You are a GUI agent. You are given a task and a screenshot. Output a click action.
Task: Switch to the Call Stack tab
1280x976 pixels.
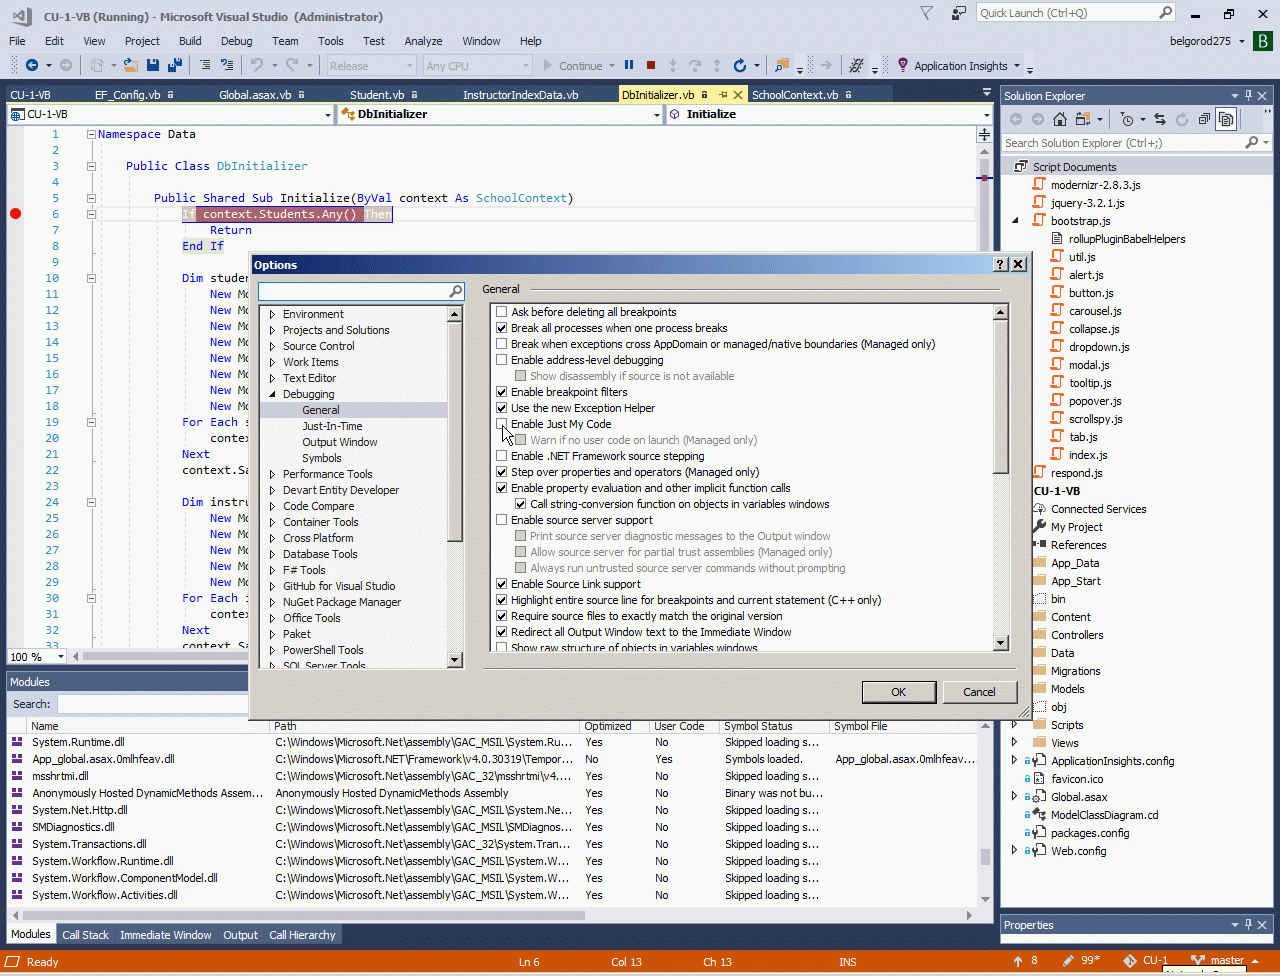tap(85, 935)
